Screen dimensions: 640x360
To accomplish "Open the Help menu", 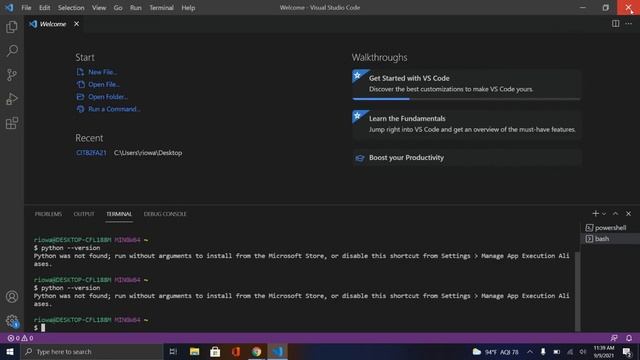I will pyautogui.click(x=188, y=8).
